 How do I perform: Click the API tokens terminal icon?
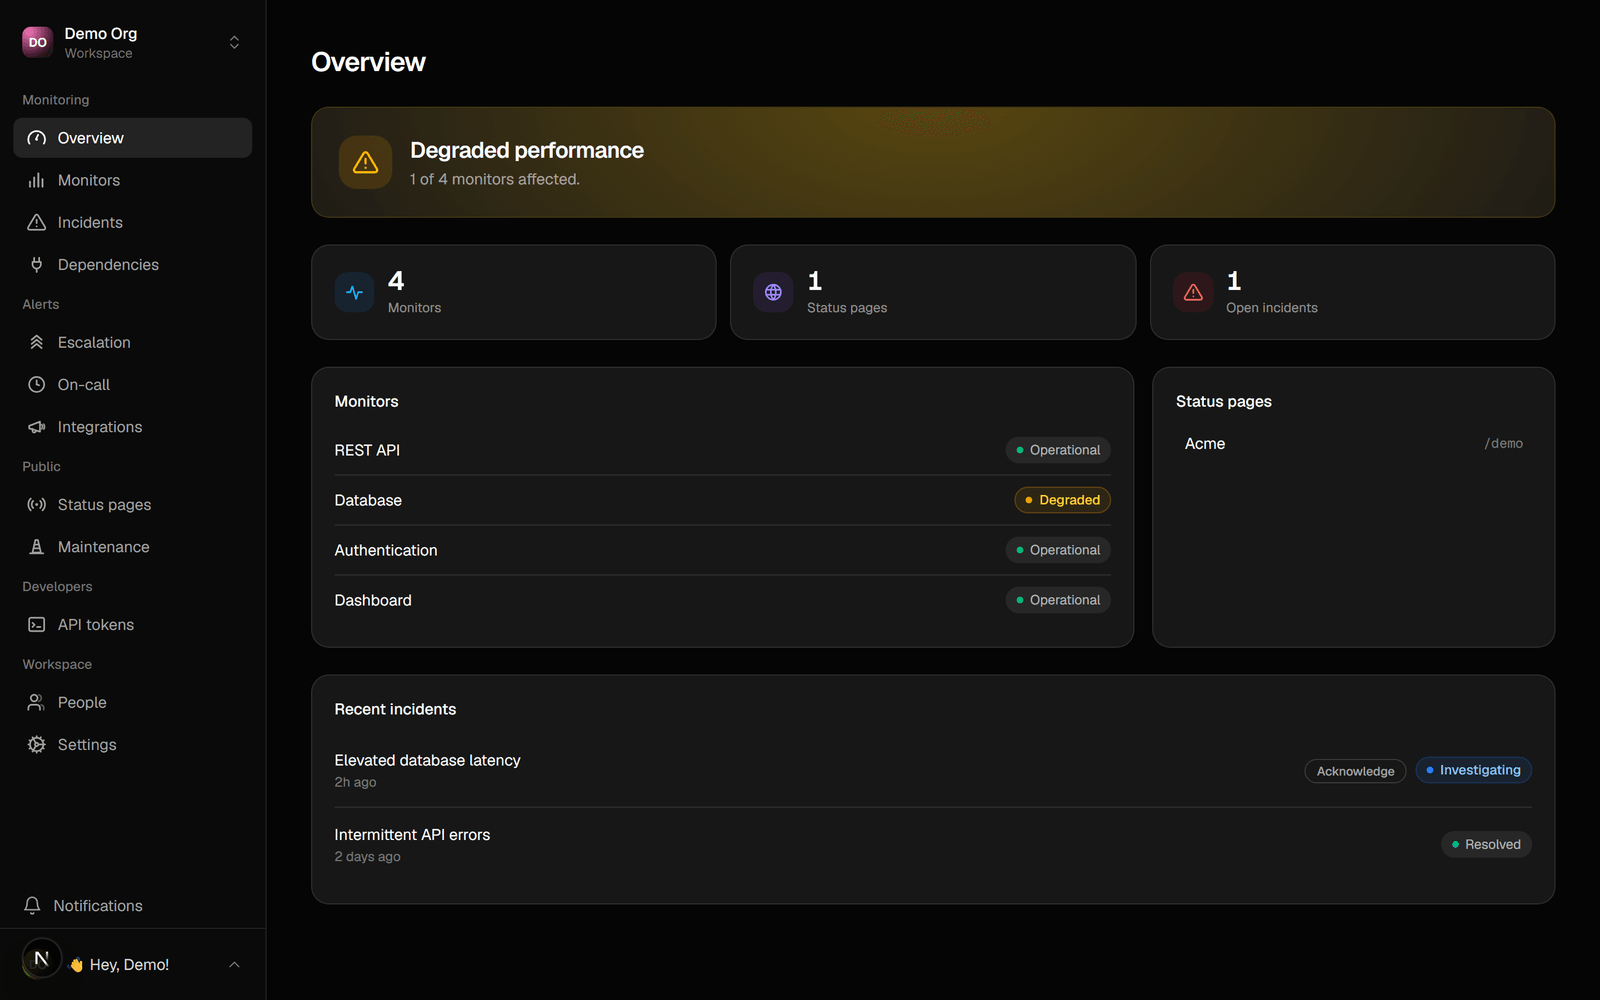click(x=37, y=625)
